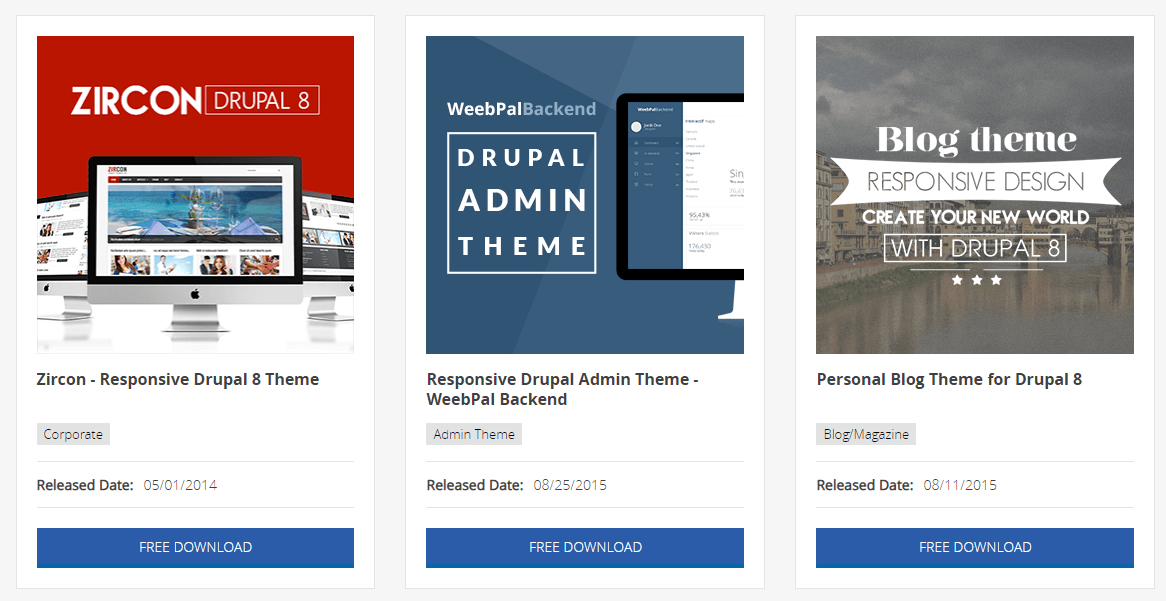1166x601 pixels.
Task: Click the 08/11/2015 release date
Action: (x=960, y=485)
